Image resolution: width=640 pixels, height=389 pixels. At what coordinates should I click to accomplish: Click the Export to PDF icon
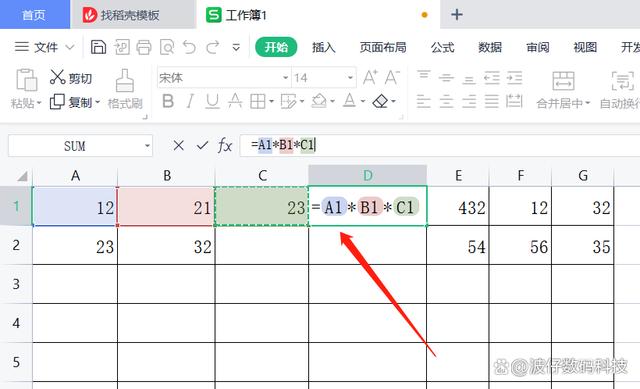(x=122, y=47)
